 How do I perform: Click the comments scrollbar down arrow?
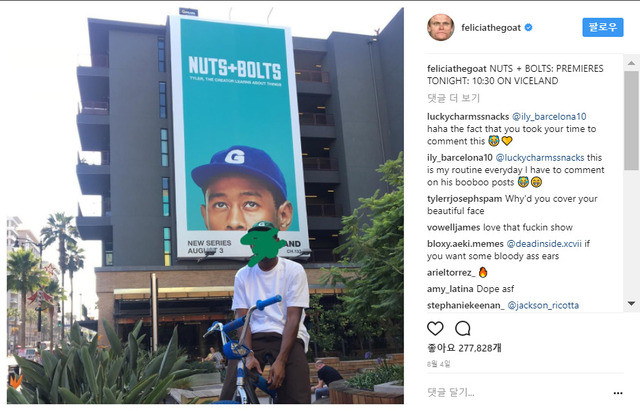[x=631, y=304]
